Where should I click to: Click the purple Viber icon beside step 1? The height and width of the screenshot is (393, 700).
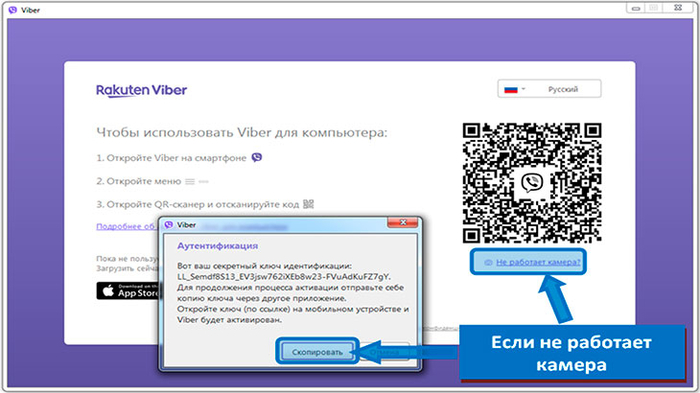pos(257,157)
